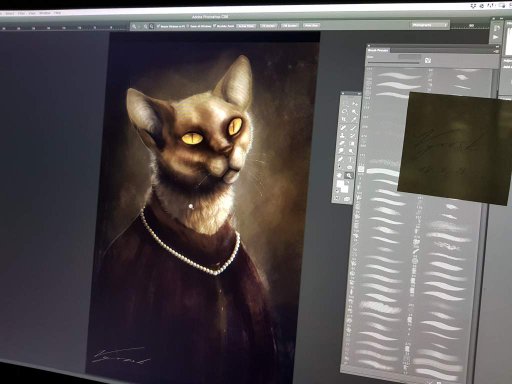Click the Fit Screen button
The height and width of the screenshot is (384, 512).
[x=269, y=26]
